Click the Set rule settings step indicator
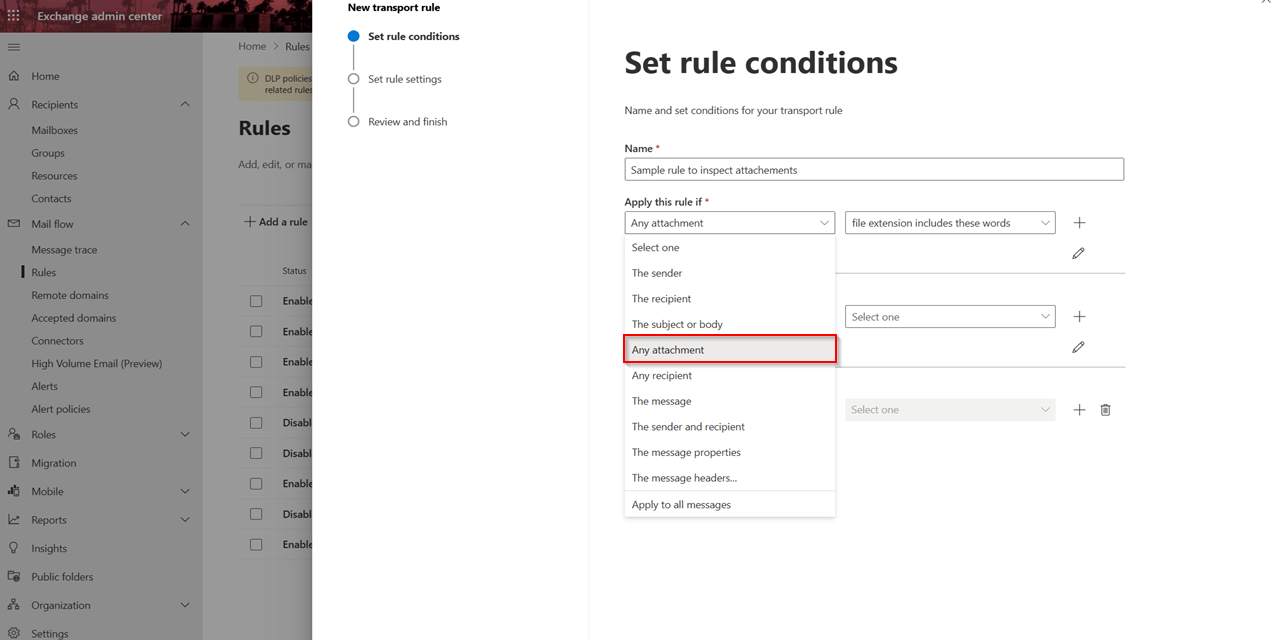Screen dimensions: 1280x640 click(405, 79)
